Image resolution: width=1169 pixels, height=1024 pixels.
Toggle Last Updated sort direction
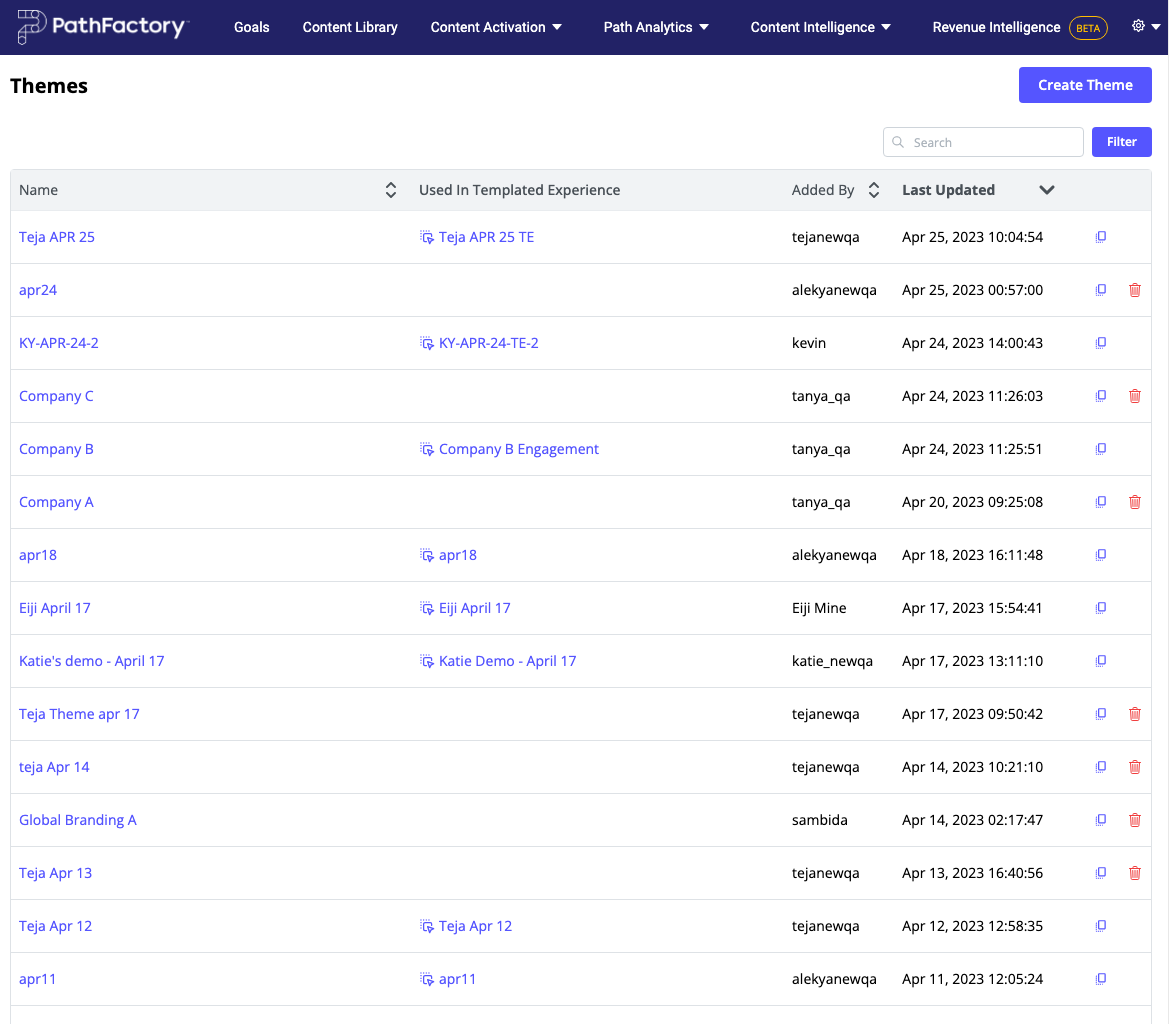point(1046,190)
